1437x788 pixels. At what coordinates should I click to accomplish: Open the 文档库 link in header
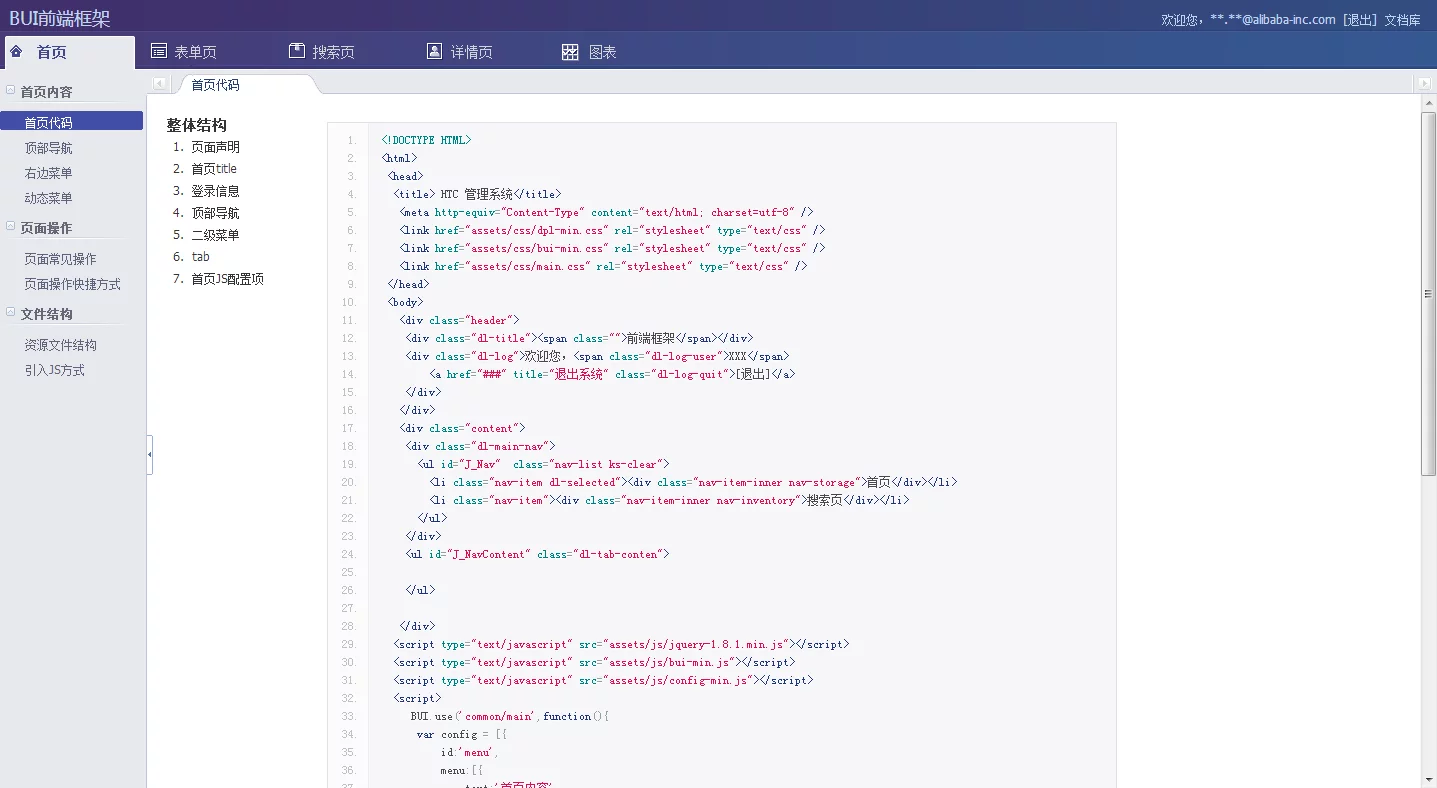[1402, 19]
